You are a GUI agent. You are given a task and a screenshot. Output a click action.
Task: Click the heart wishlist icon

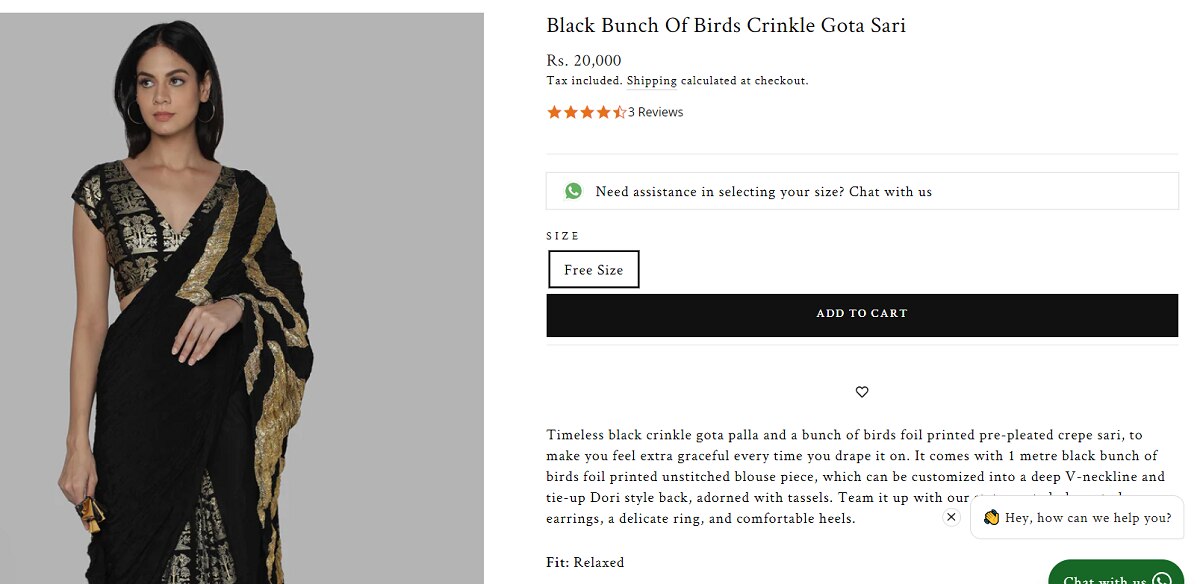pos(862,392)
